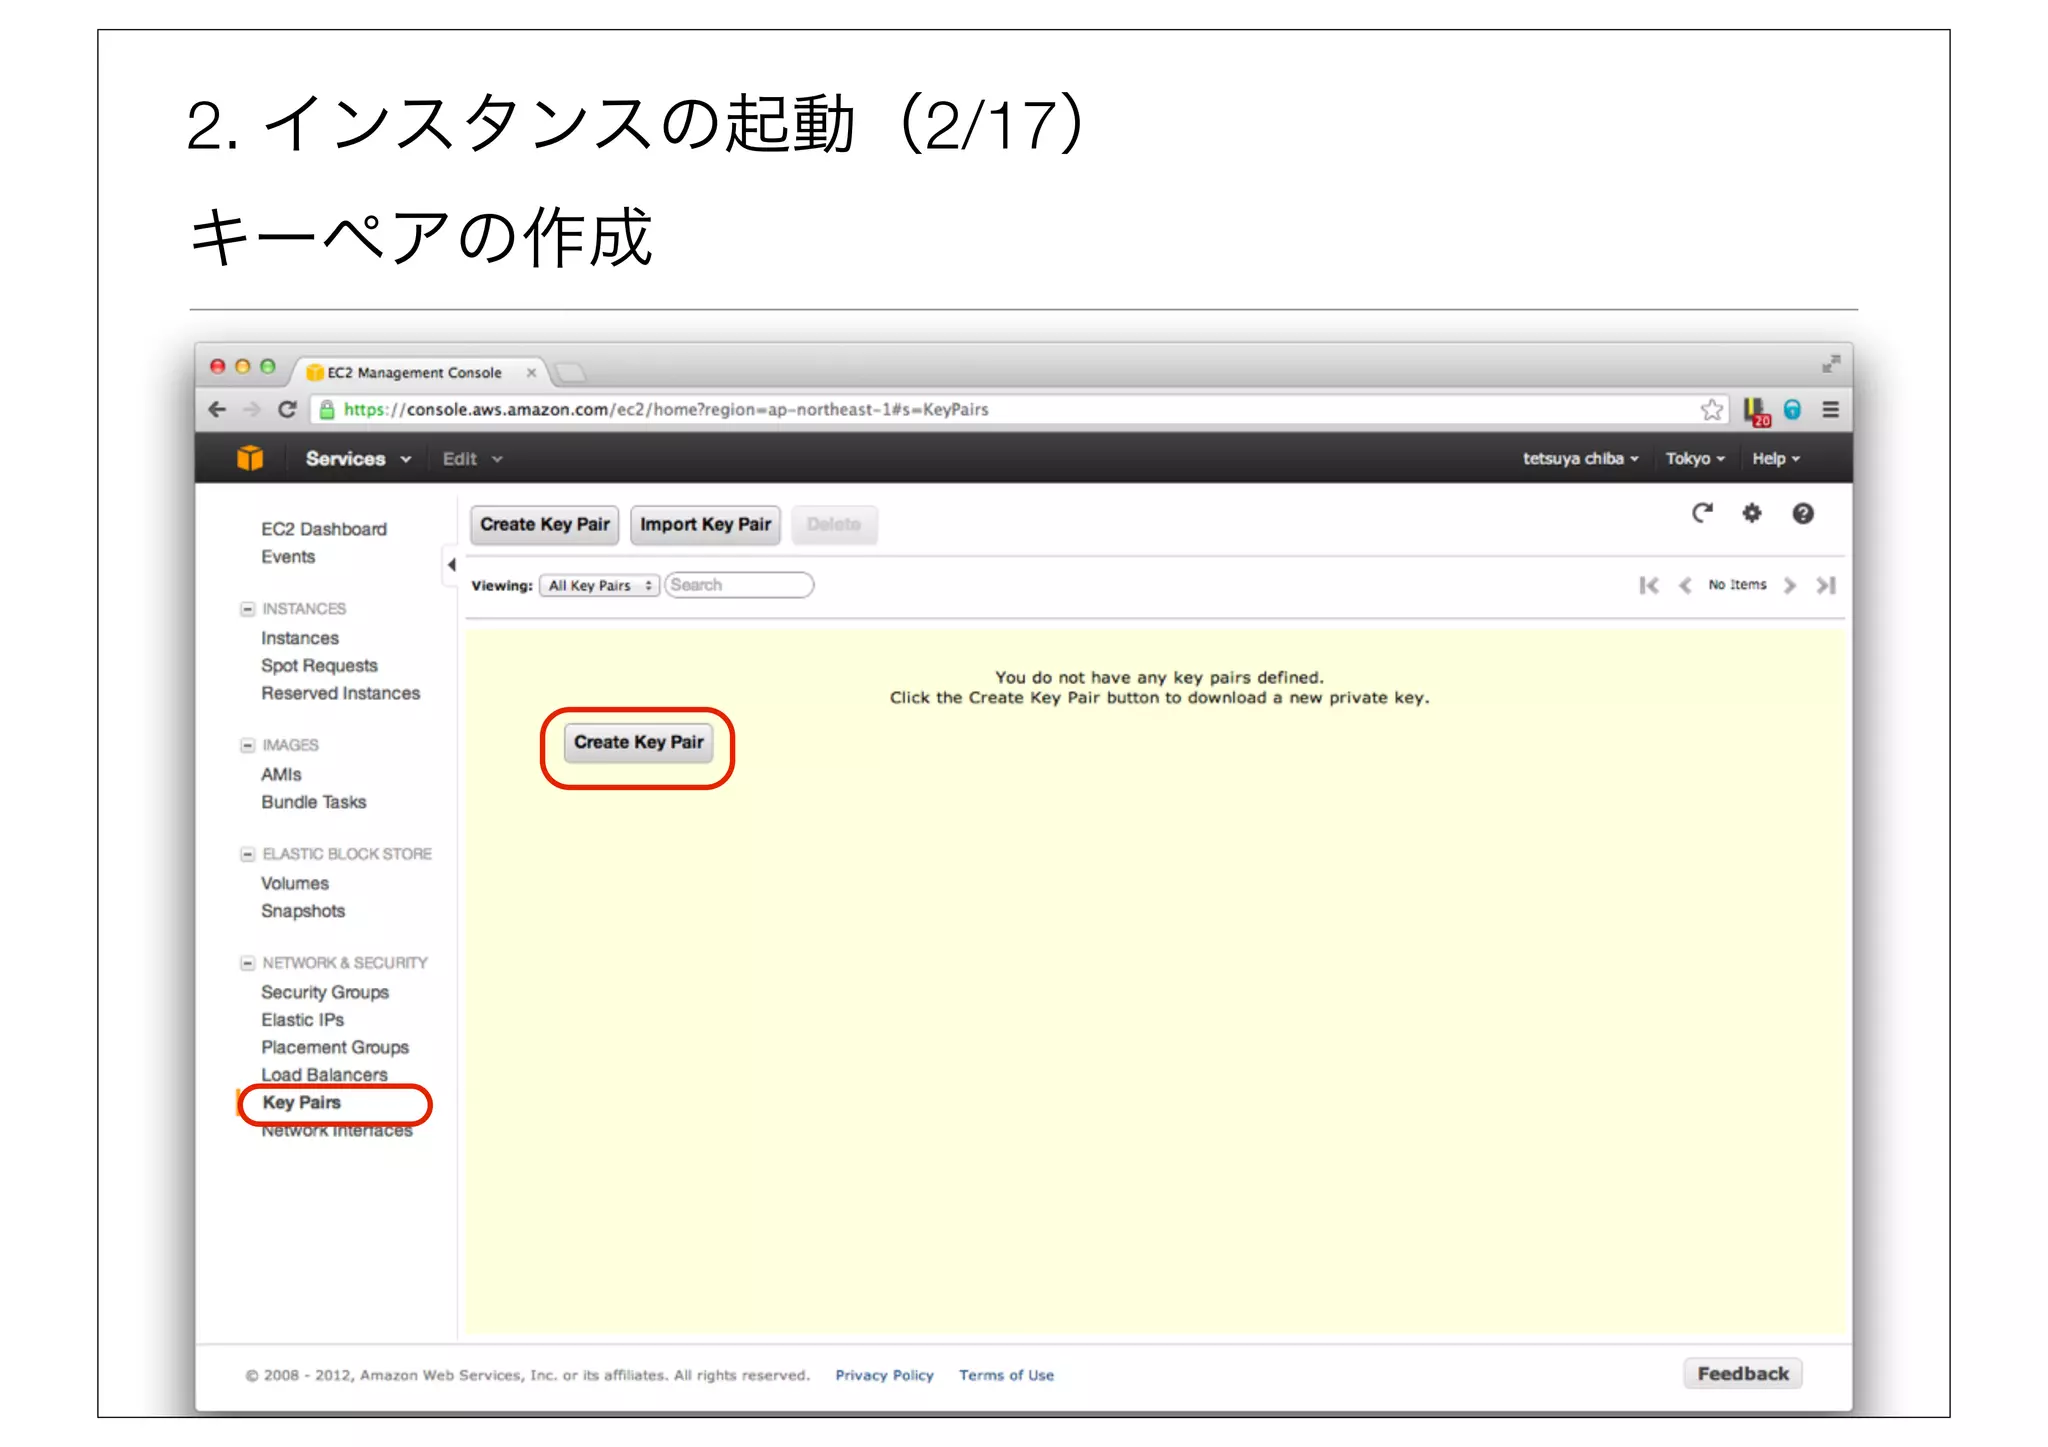The width and height of the screenshot is (2048, 1447).
Task: Reload page in browser toolbar
Action: (288, 409)
